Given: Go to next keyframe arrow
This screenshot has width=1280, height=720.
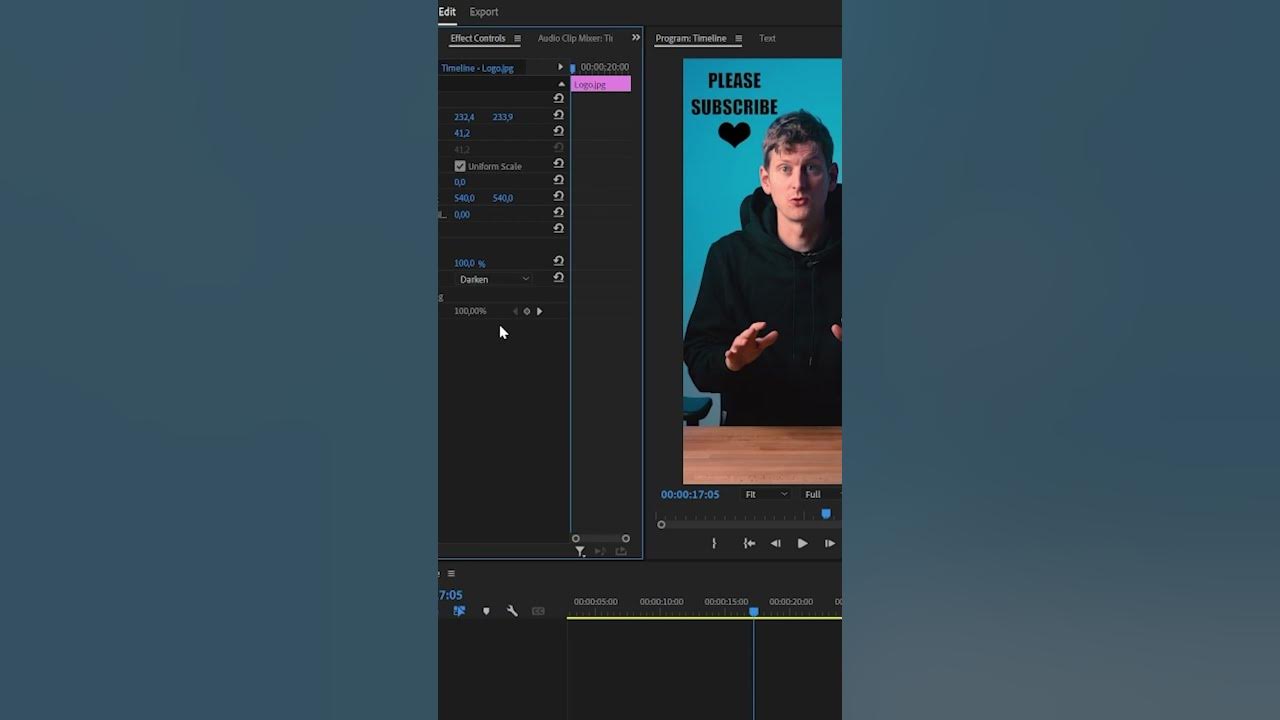Looking at the screenshot, I should pyautogui.click(x=539, y=311).
